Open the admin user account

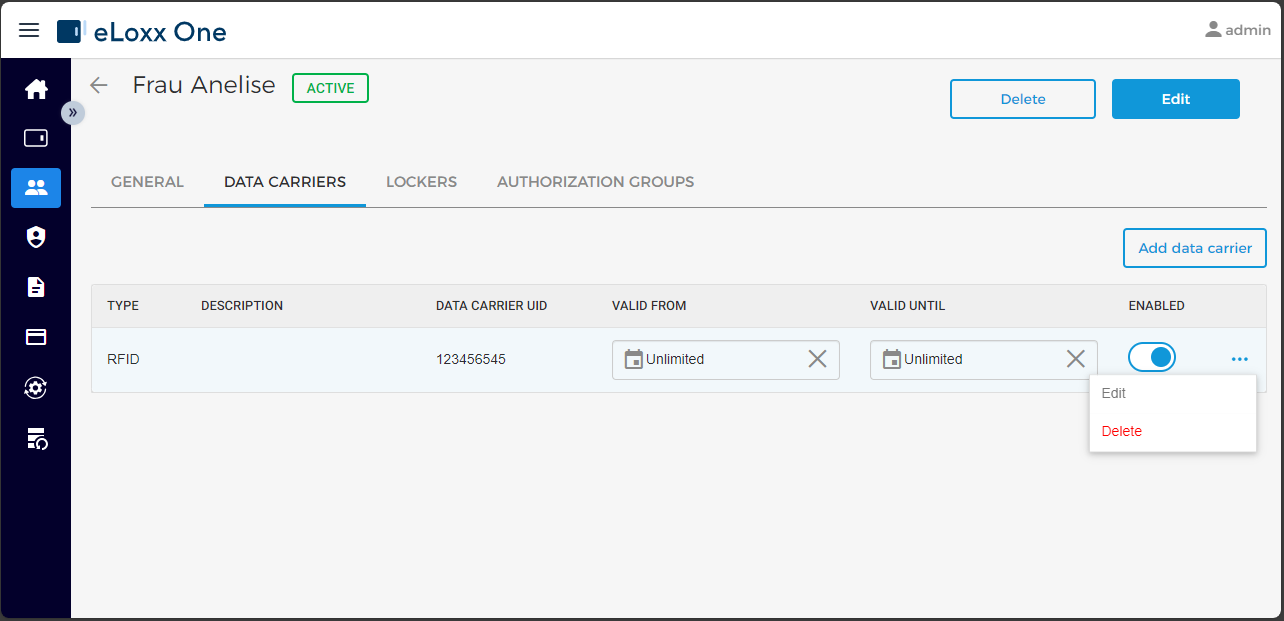click(1238, 30)
